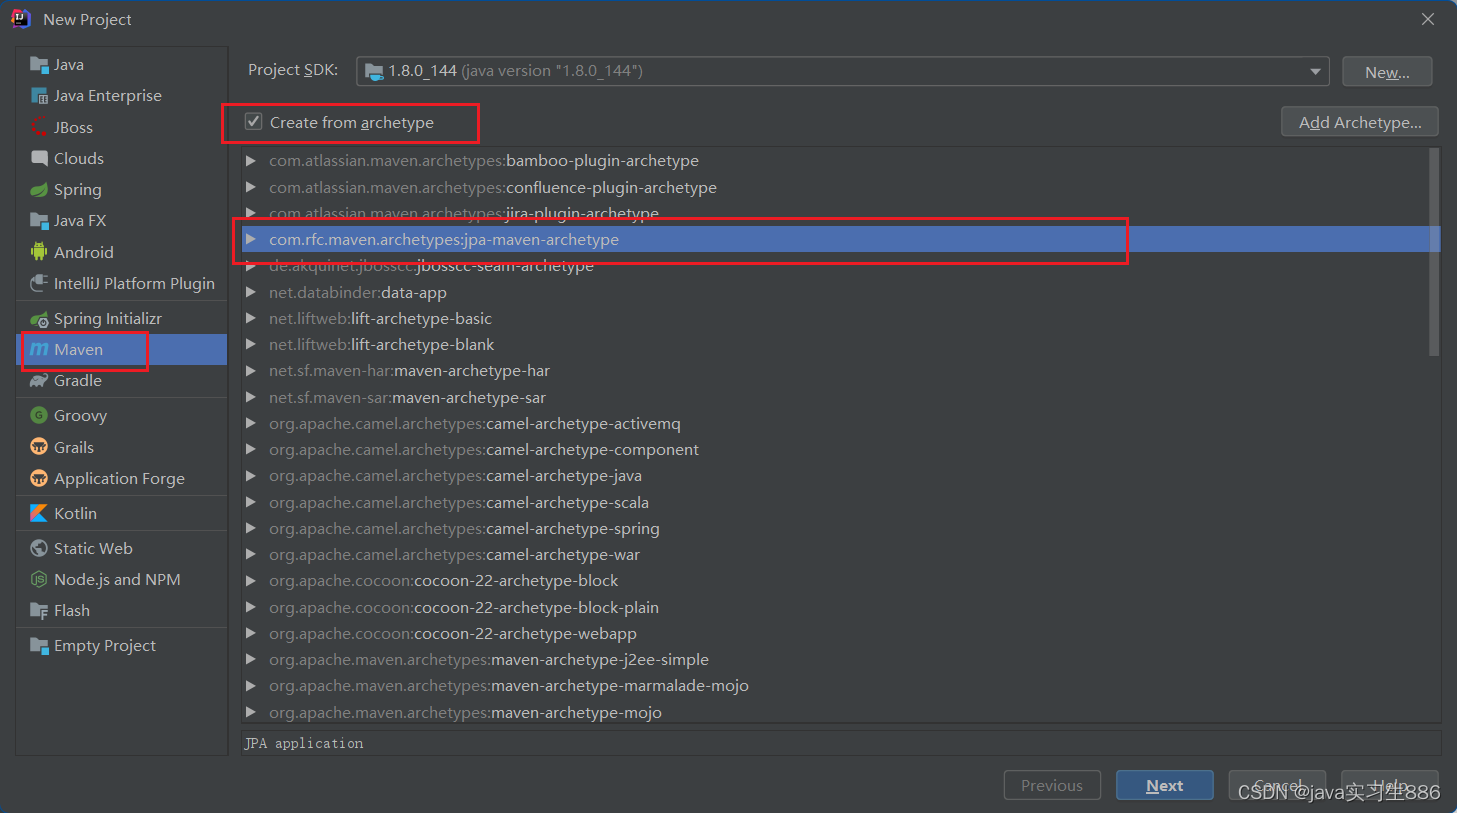1457x813 pixels.
Task: Expand net.databinder:data-app node
Action: (251, 292)
